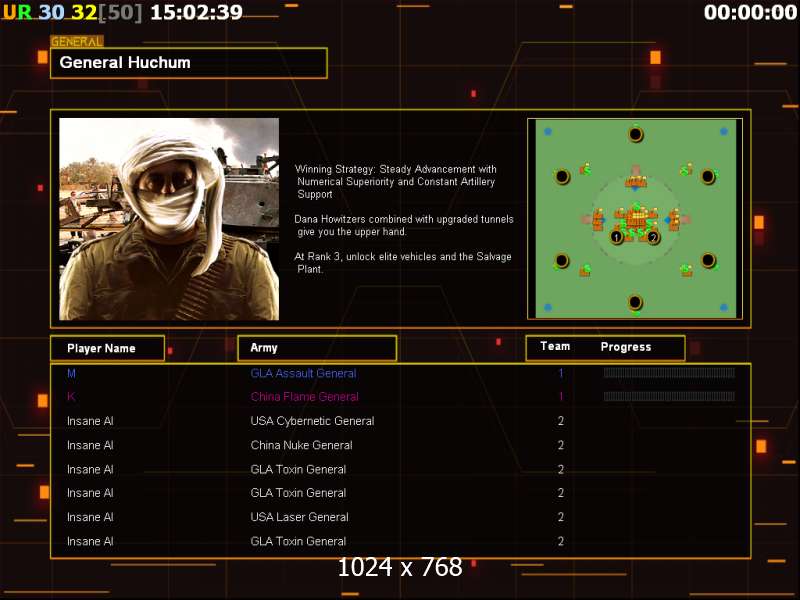Click player K's loading progress bar
Viewport: 800px width, 600px height.
click(669, 396)
